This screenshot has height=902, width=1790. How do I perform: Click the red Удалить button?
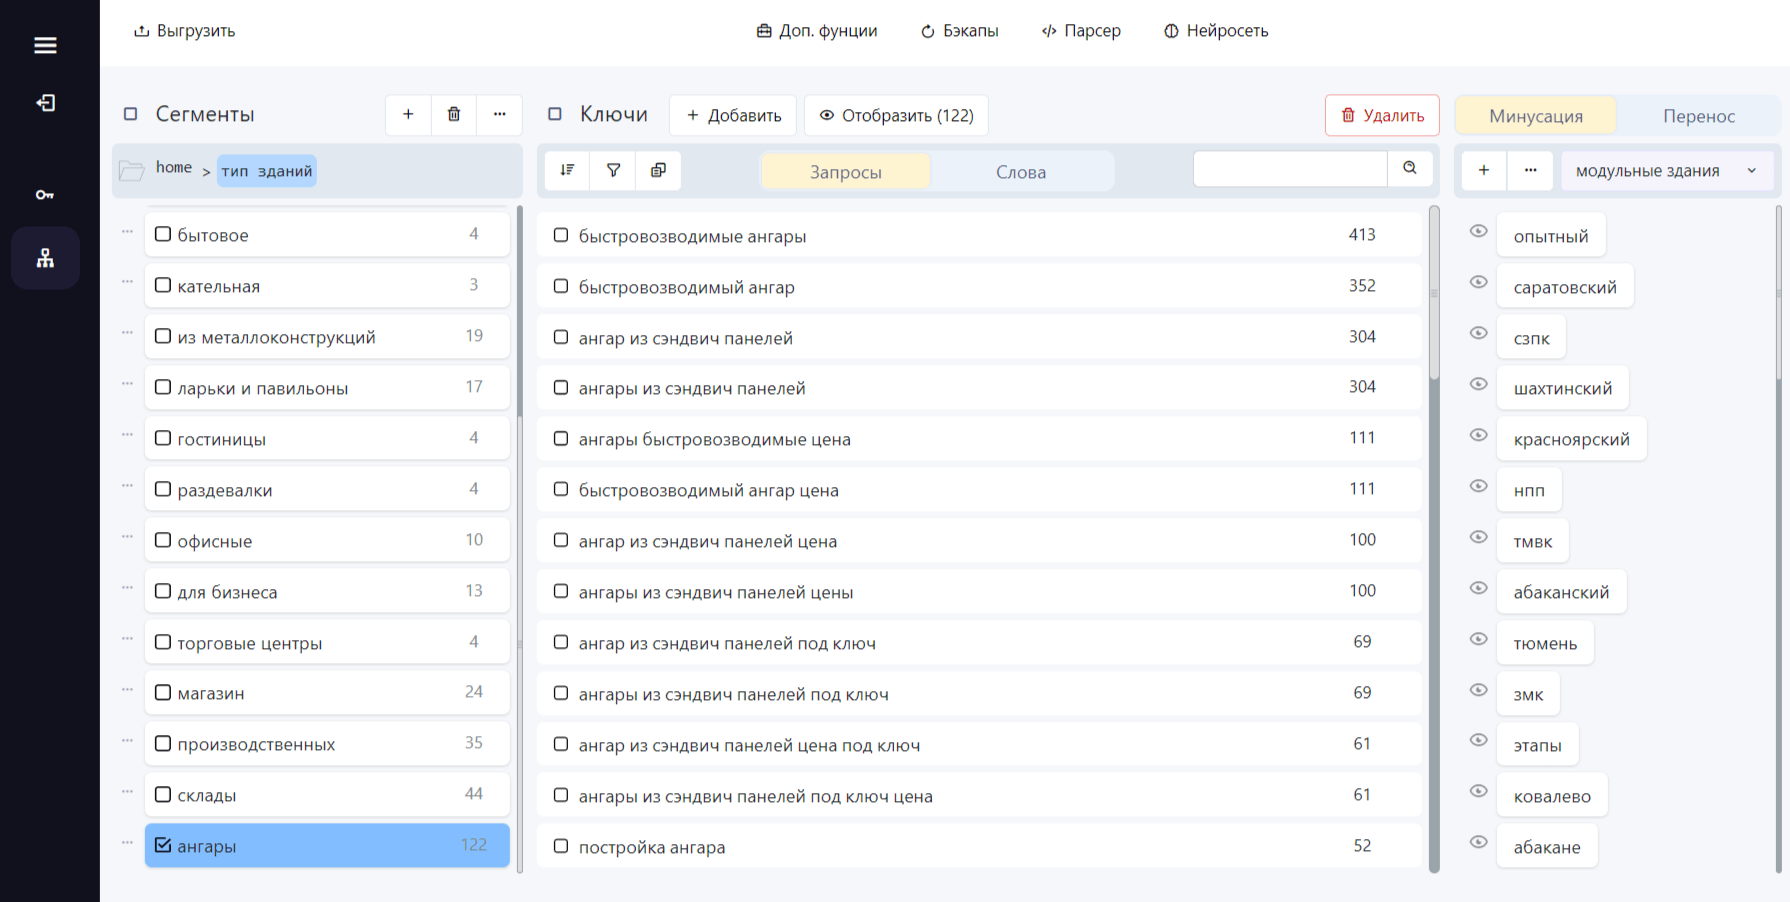(x=1382, y=115)
